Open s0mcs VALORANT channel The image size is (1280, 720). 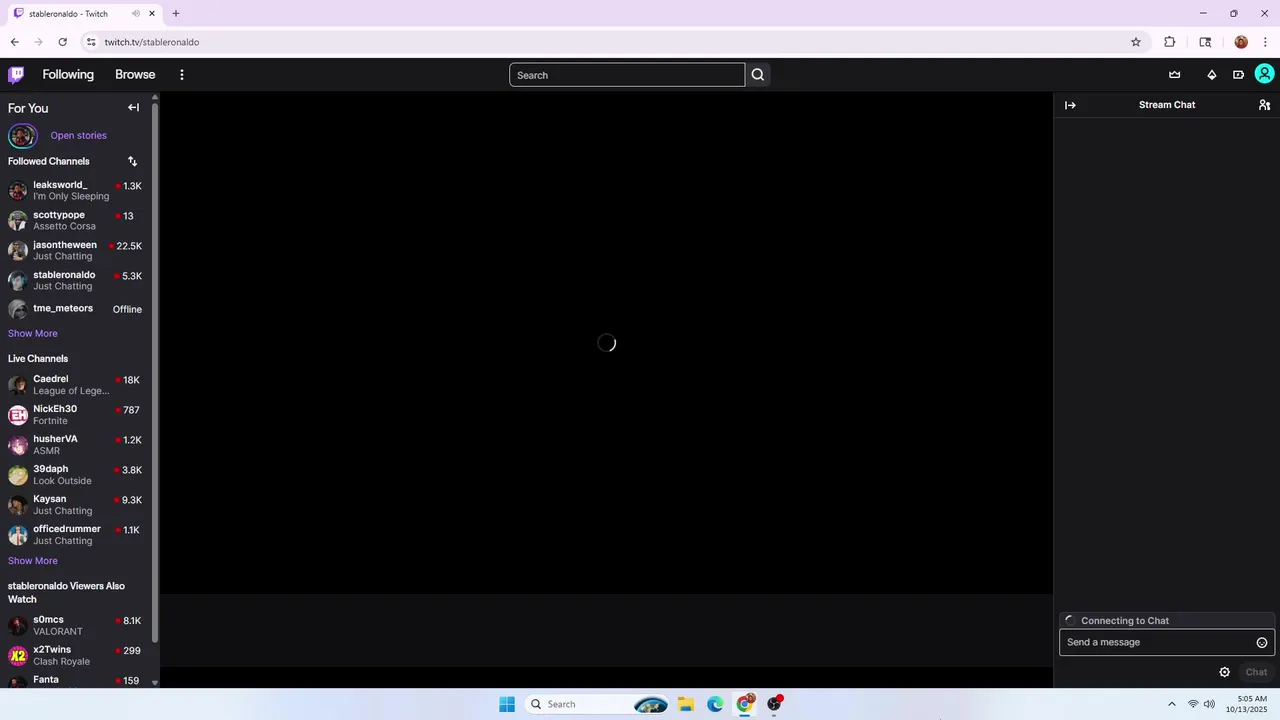(x=76, y=625)
